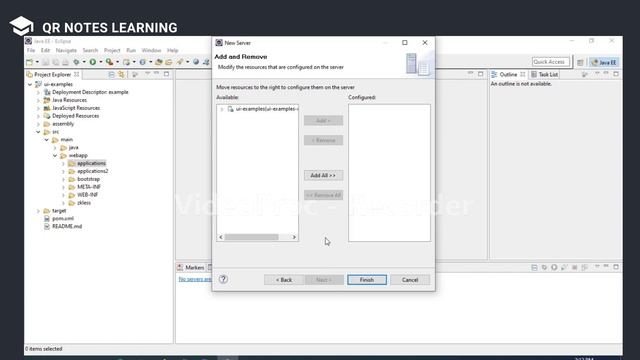Select the assembly folder
Image resolution: width=640 pixels, height=360 pixels.
[x=63, y=124]
